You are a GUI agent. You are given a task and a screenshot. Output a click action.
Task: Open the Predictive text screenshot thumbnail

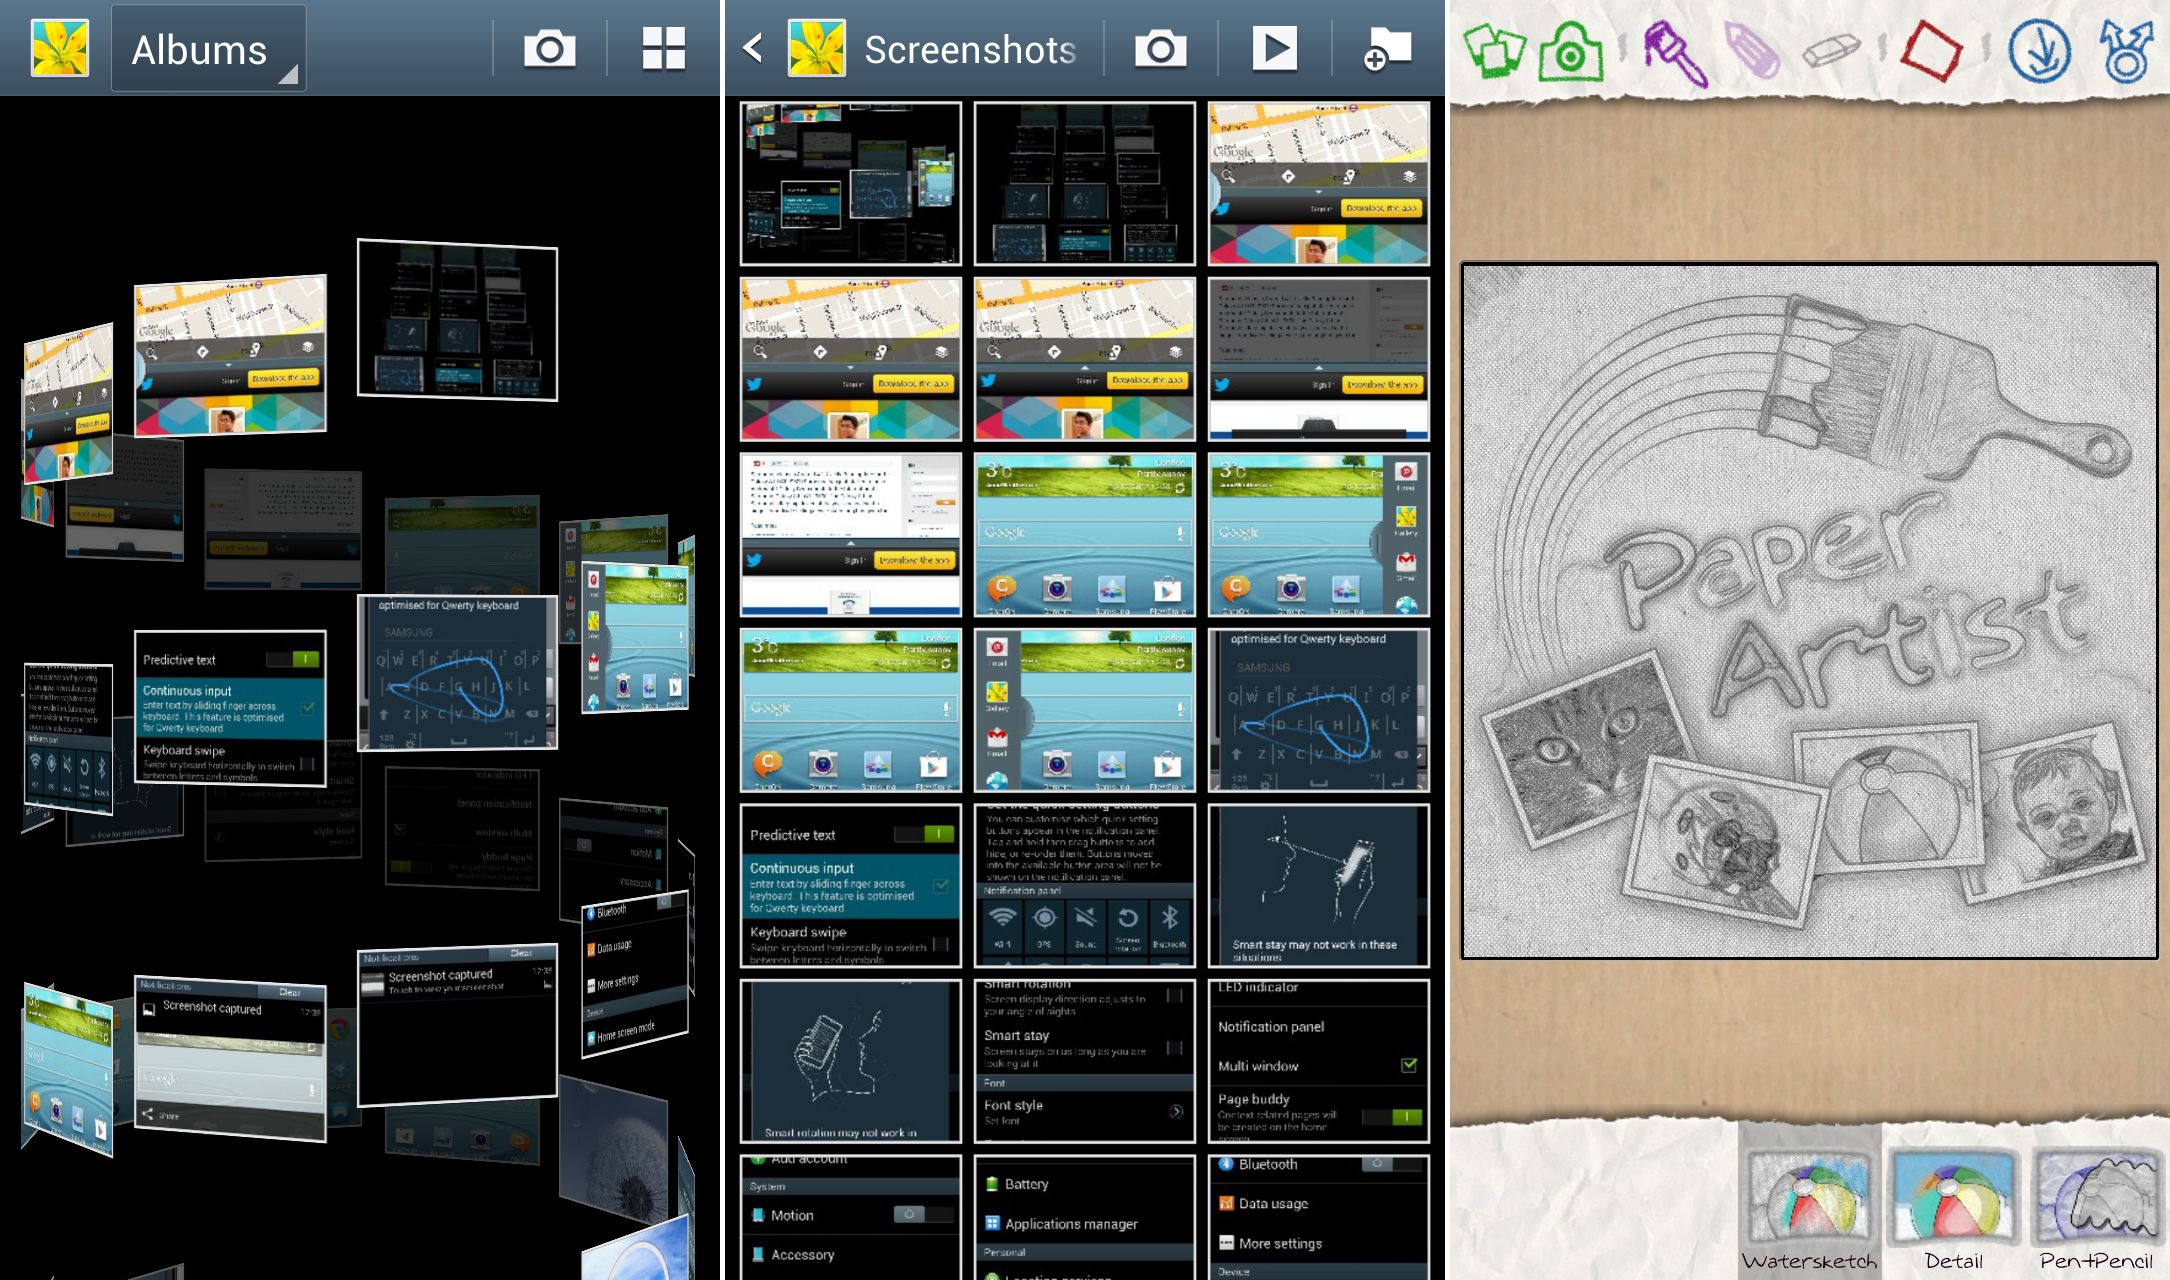850,886
